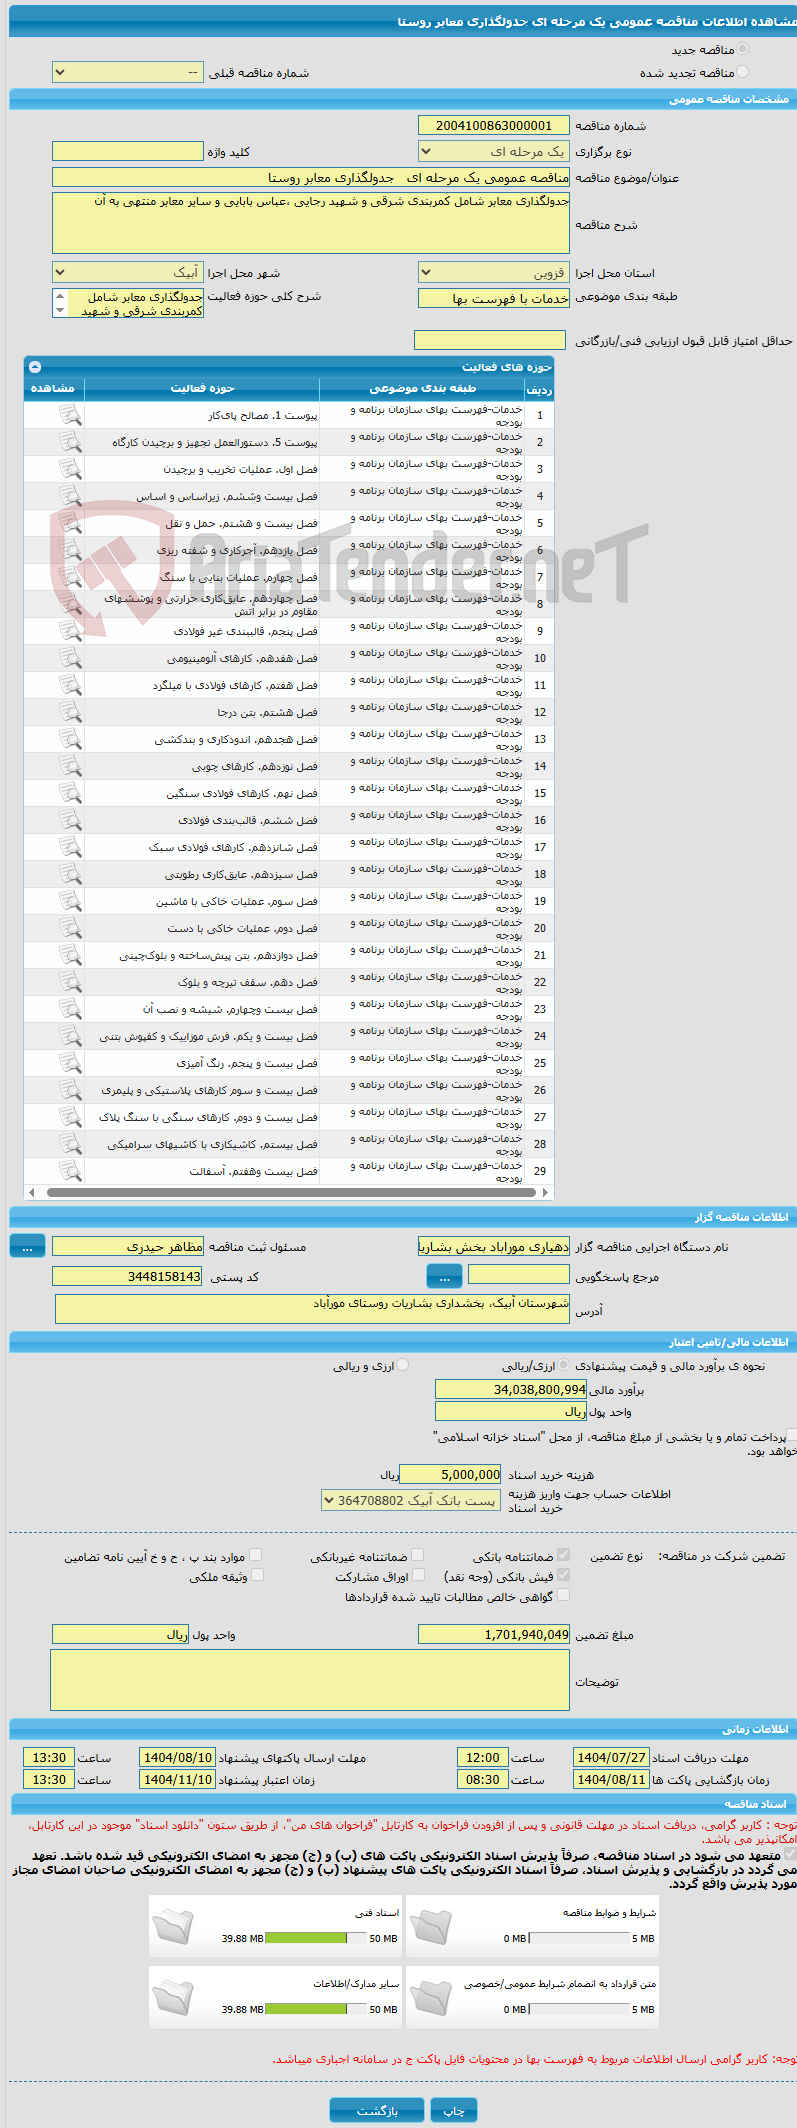Click بازگشت button

click(x=377, y=2110)
